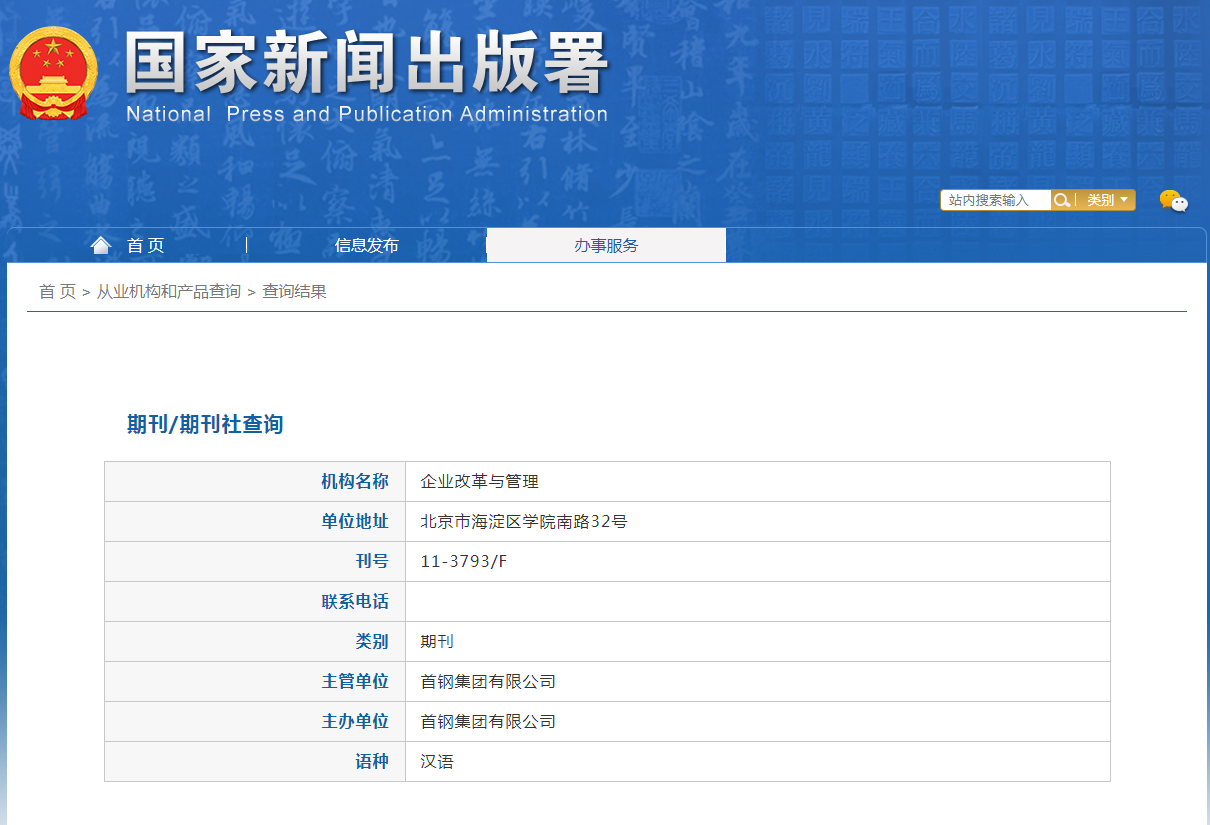
Task: Click the house icon in navigation bar
Action: click(x=101, y=245)
